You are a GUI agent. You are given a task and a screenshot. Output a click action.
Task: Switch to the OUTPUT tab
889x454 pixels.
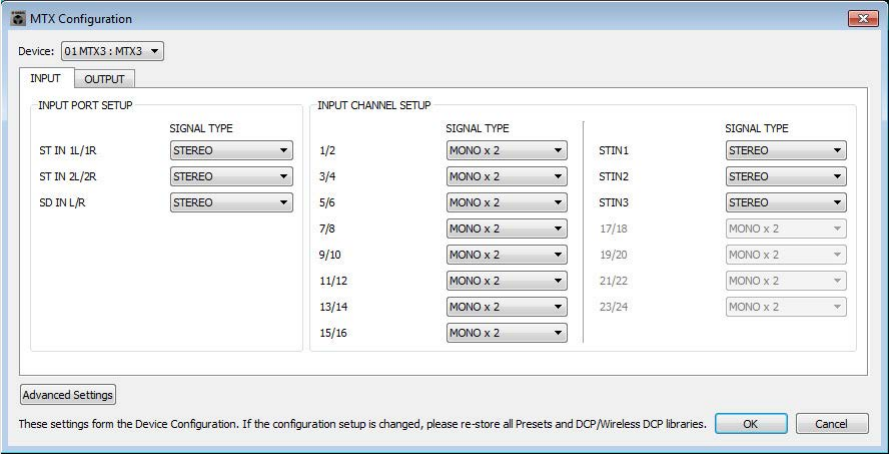[104, 79]
